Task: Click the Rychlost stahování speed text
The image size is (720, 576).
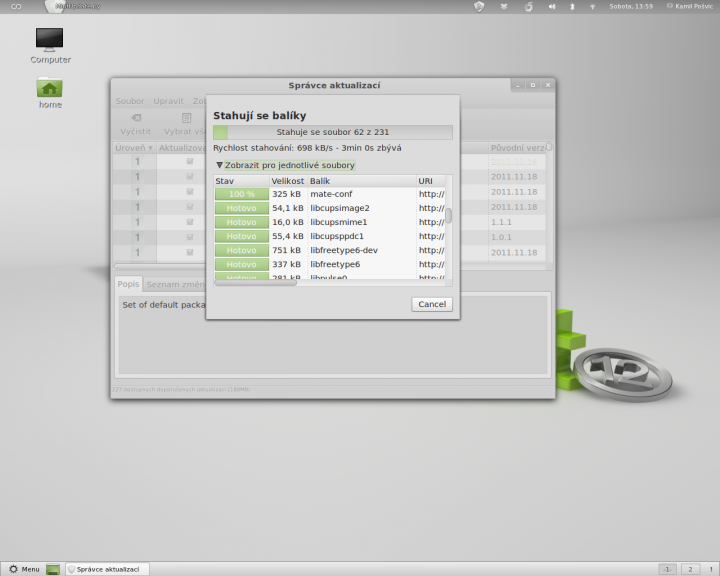Action: coord(307,148)
